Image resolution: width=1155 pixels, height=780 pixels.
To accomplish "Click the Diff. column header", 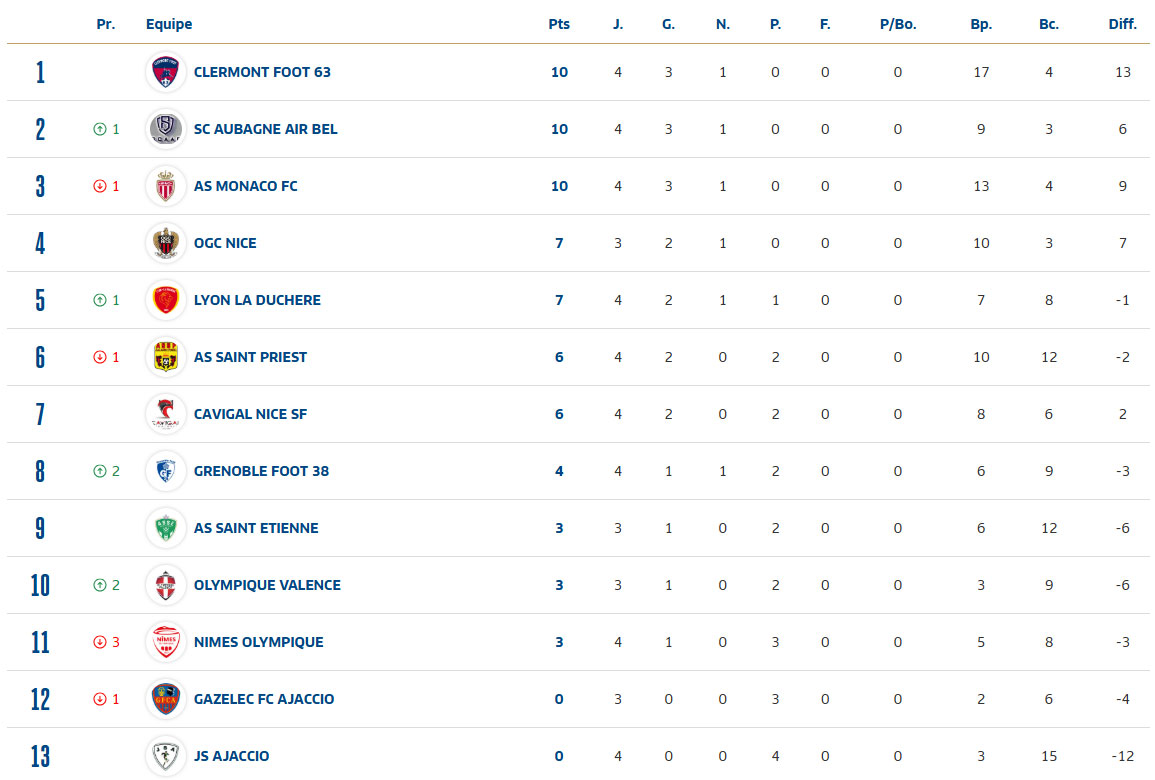I will click(x=1122, y=24).
